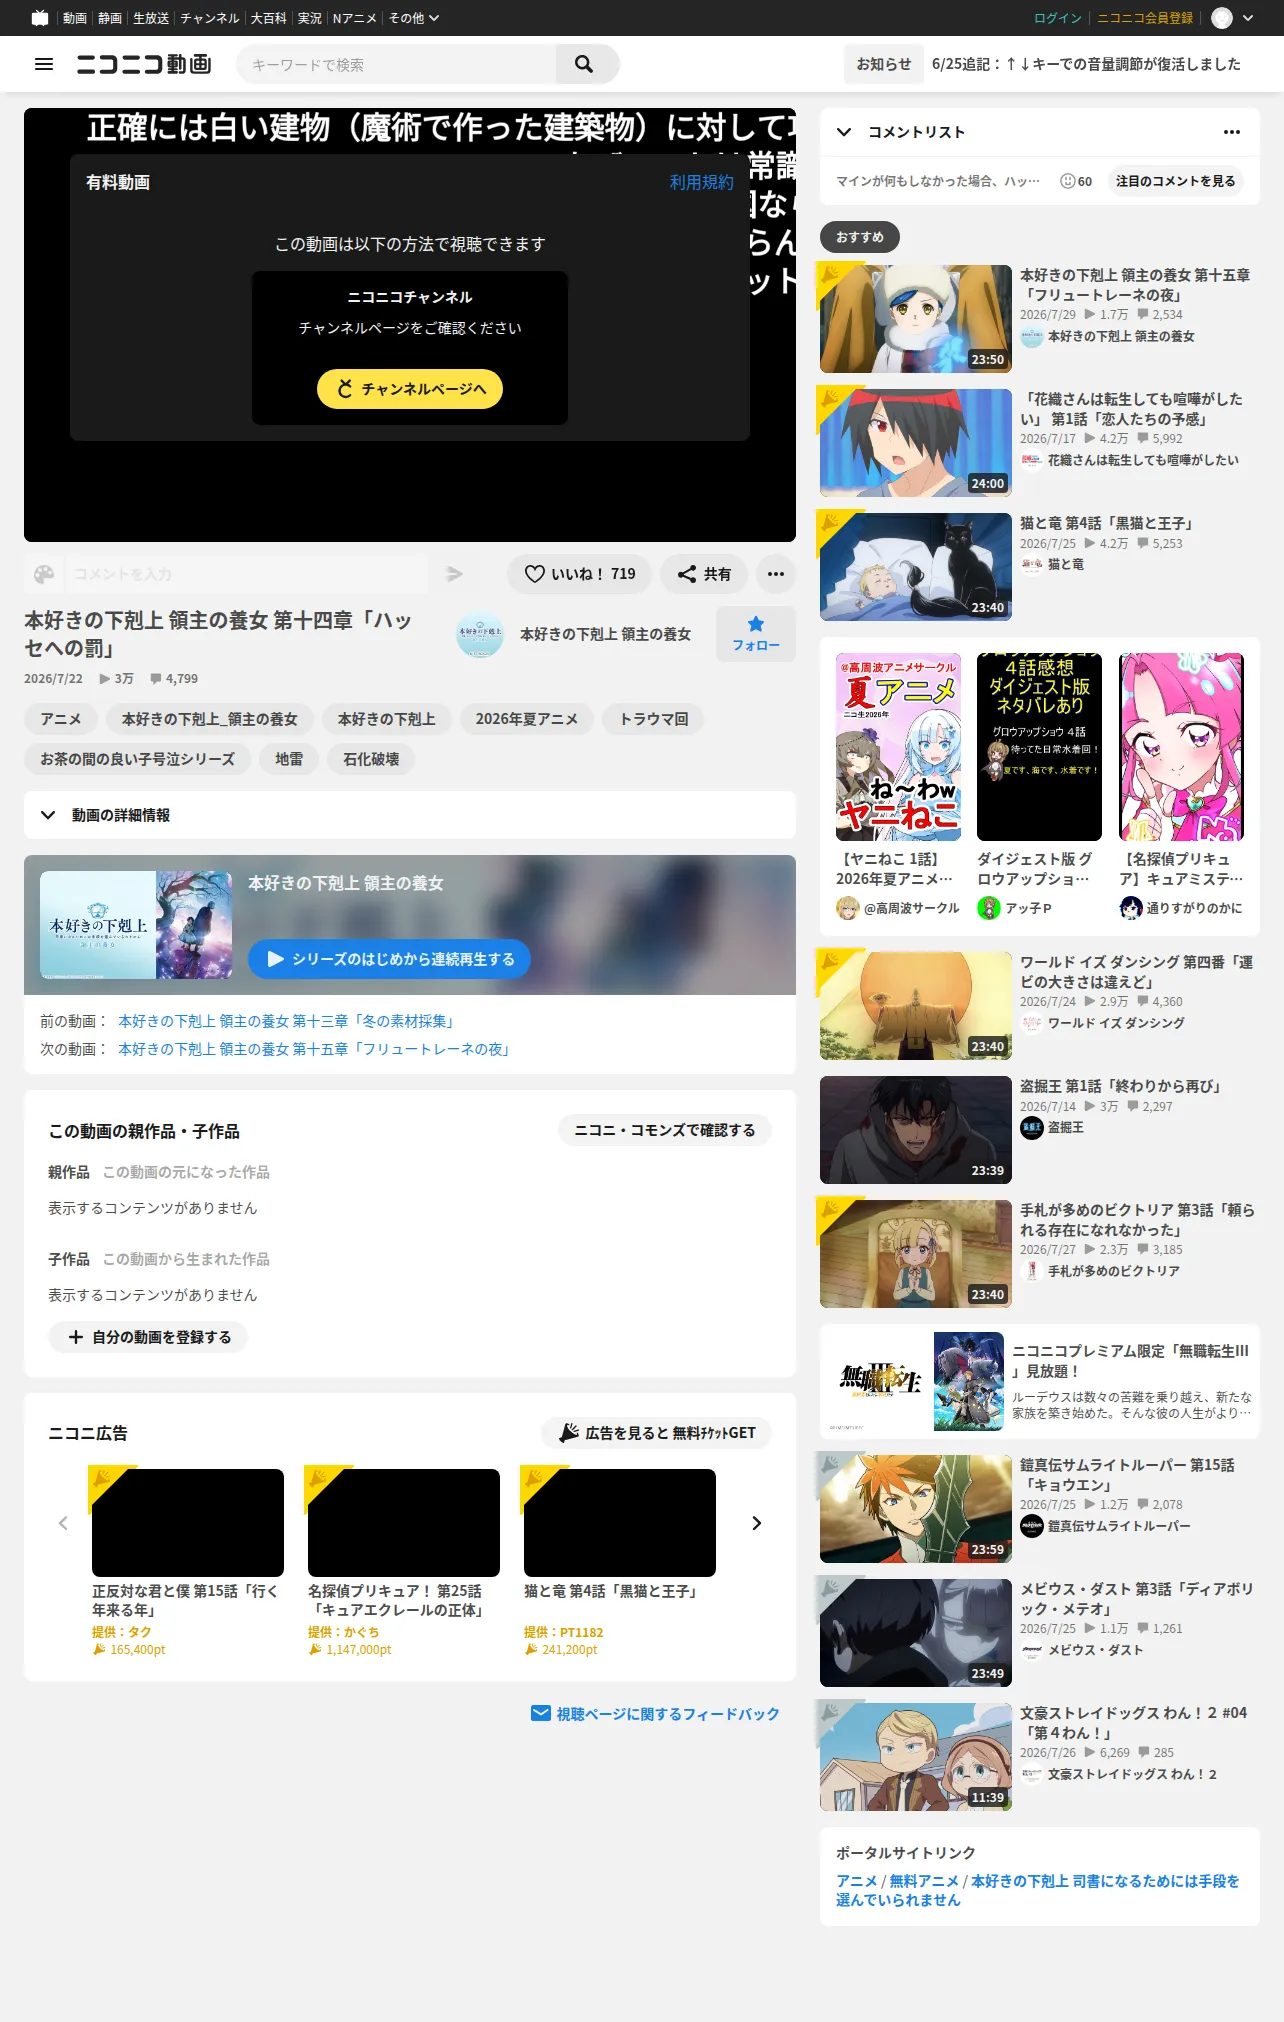Click the 2026年夏アニメ tag
1284x2022 pixels.
pyautogui.click(x=527, y=719)
